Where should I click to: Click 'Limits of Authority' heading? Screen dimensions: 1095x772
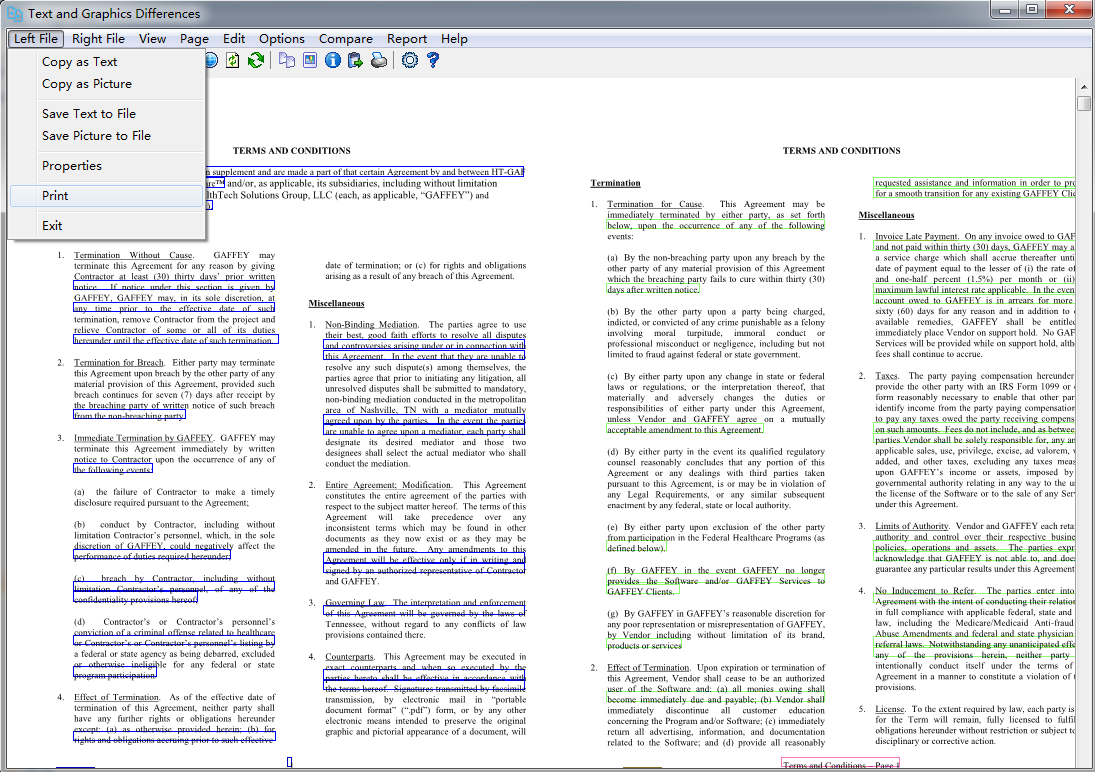coord(912,526)
